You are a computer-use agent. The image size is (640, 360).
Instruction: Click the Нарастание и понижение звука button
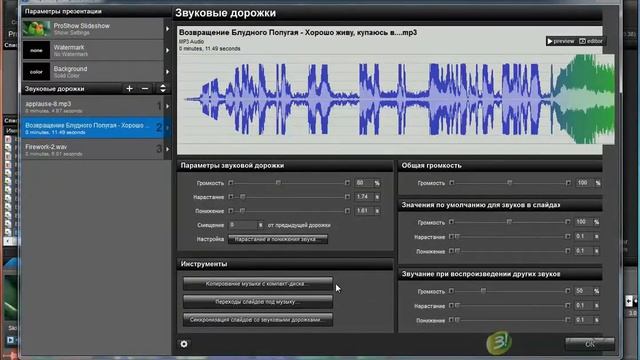coord(278,239)
